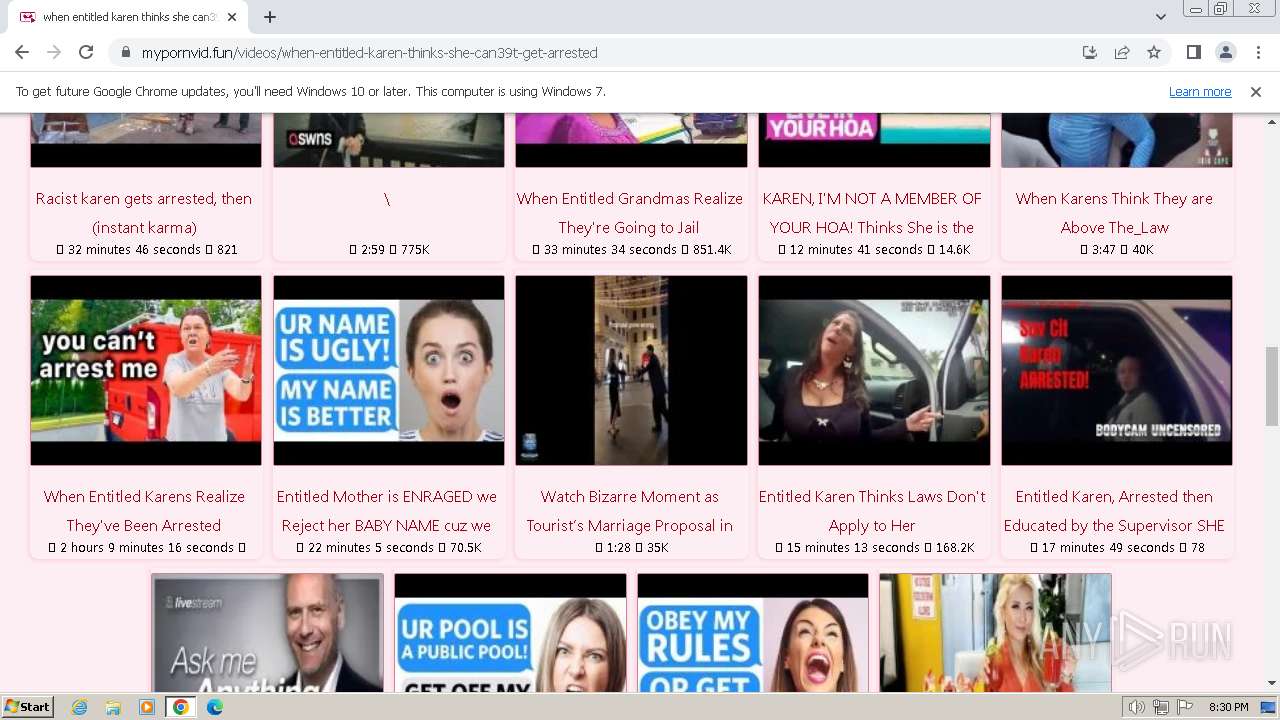Viewport: 1280px width, 720px height.
Task: Launch Internet Explorer from the taskbar
Action: click(79, 707)
